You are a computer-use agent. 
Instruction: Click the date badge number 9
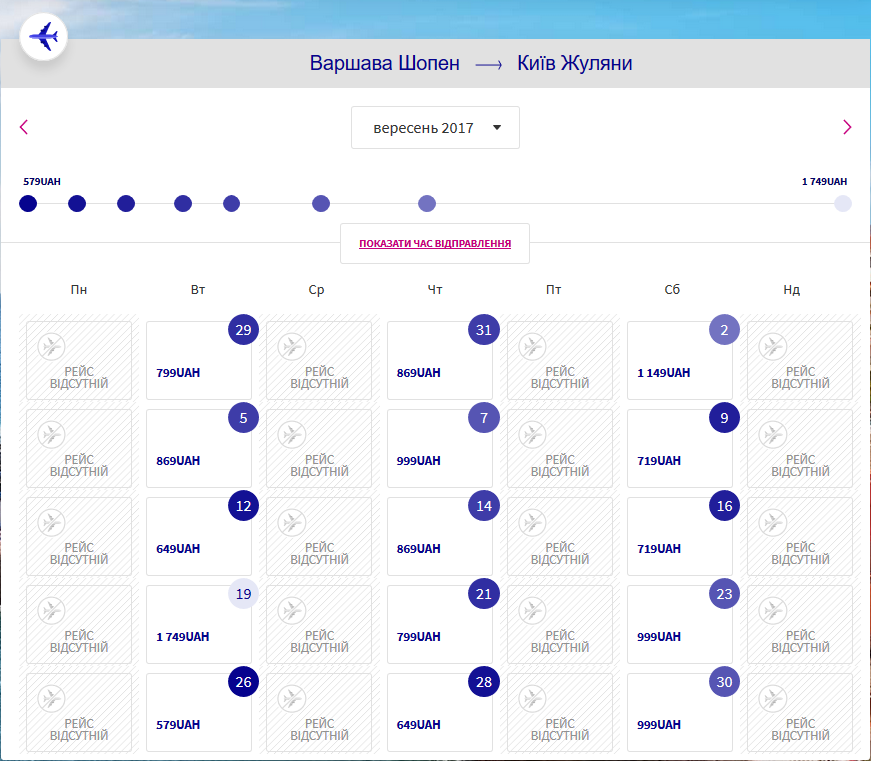tap(725, 418)
